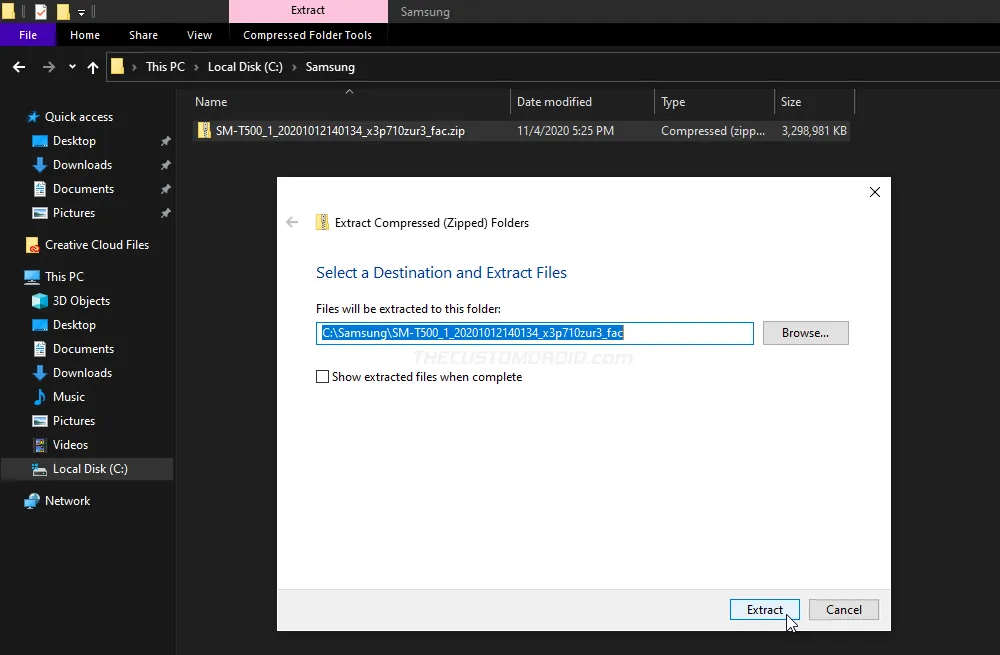
Task: Select the zip file icon in list
Action: pos(204,131)
